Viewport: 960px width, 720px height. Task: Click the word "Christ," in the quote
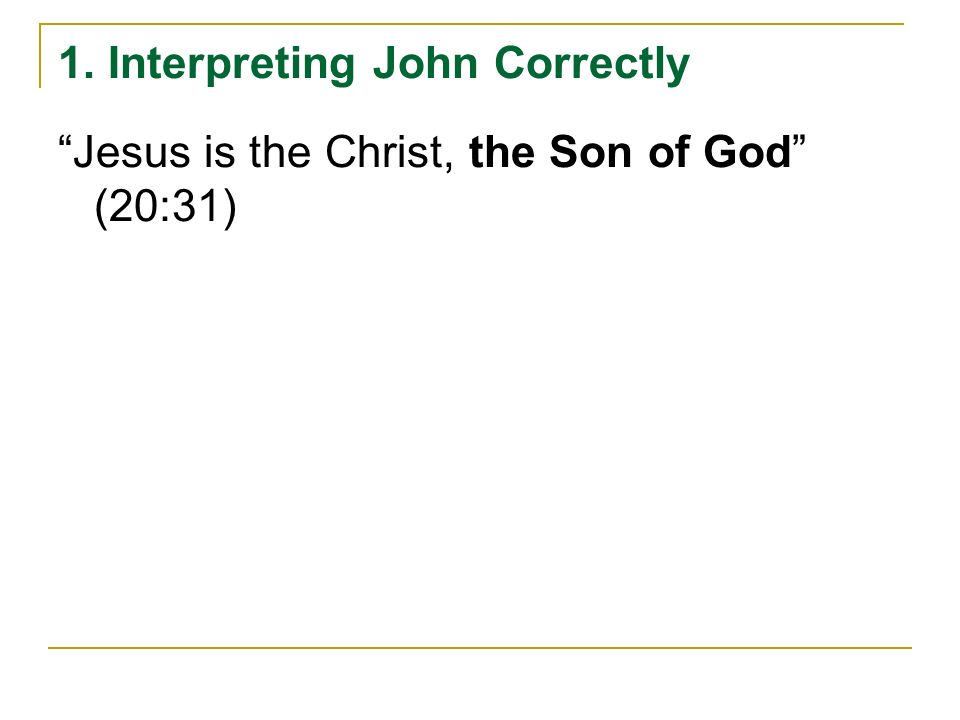click(x=389, y=152)
